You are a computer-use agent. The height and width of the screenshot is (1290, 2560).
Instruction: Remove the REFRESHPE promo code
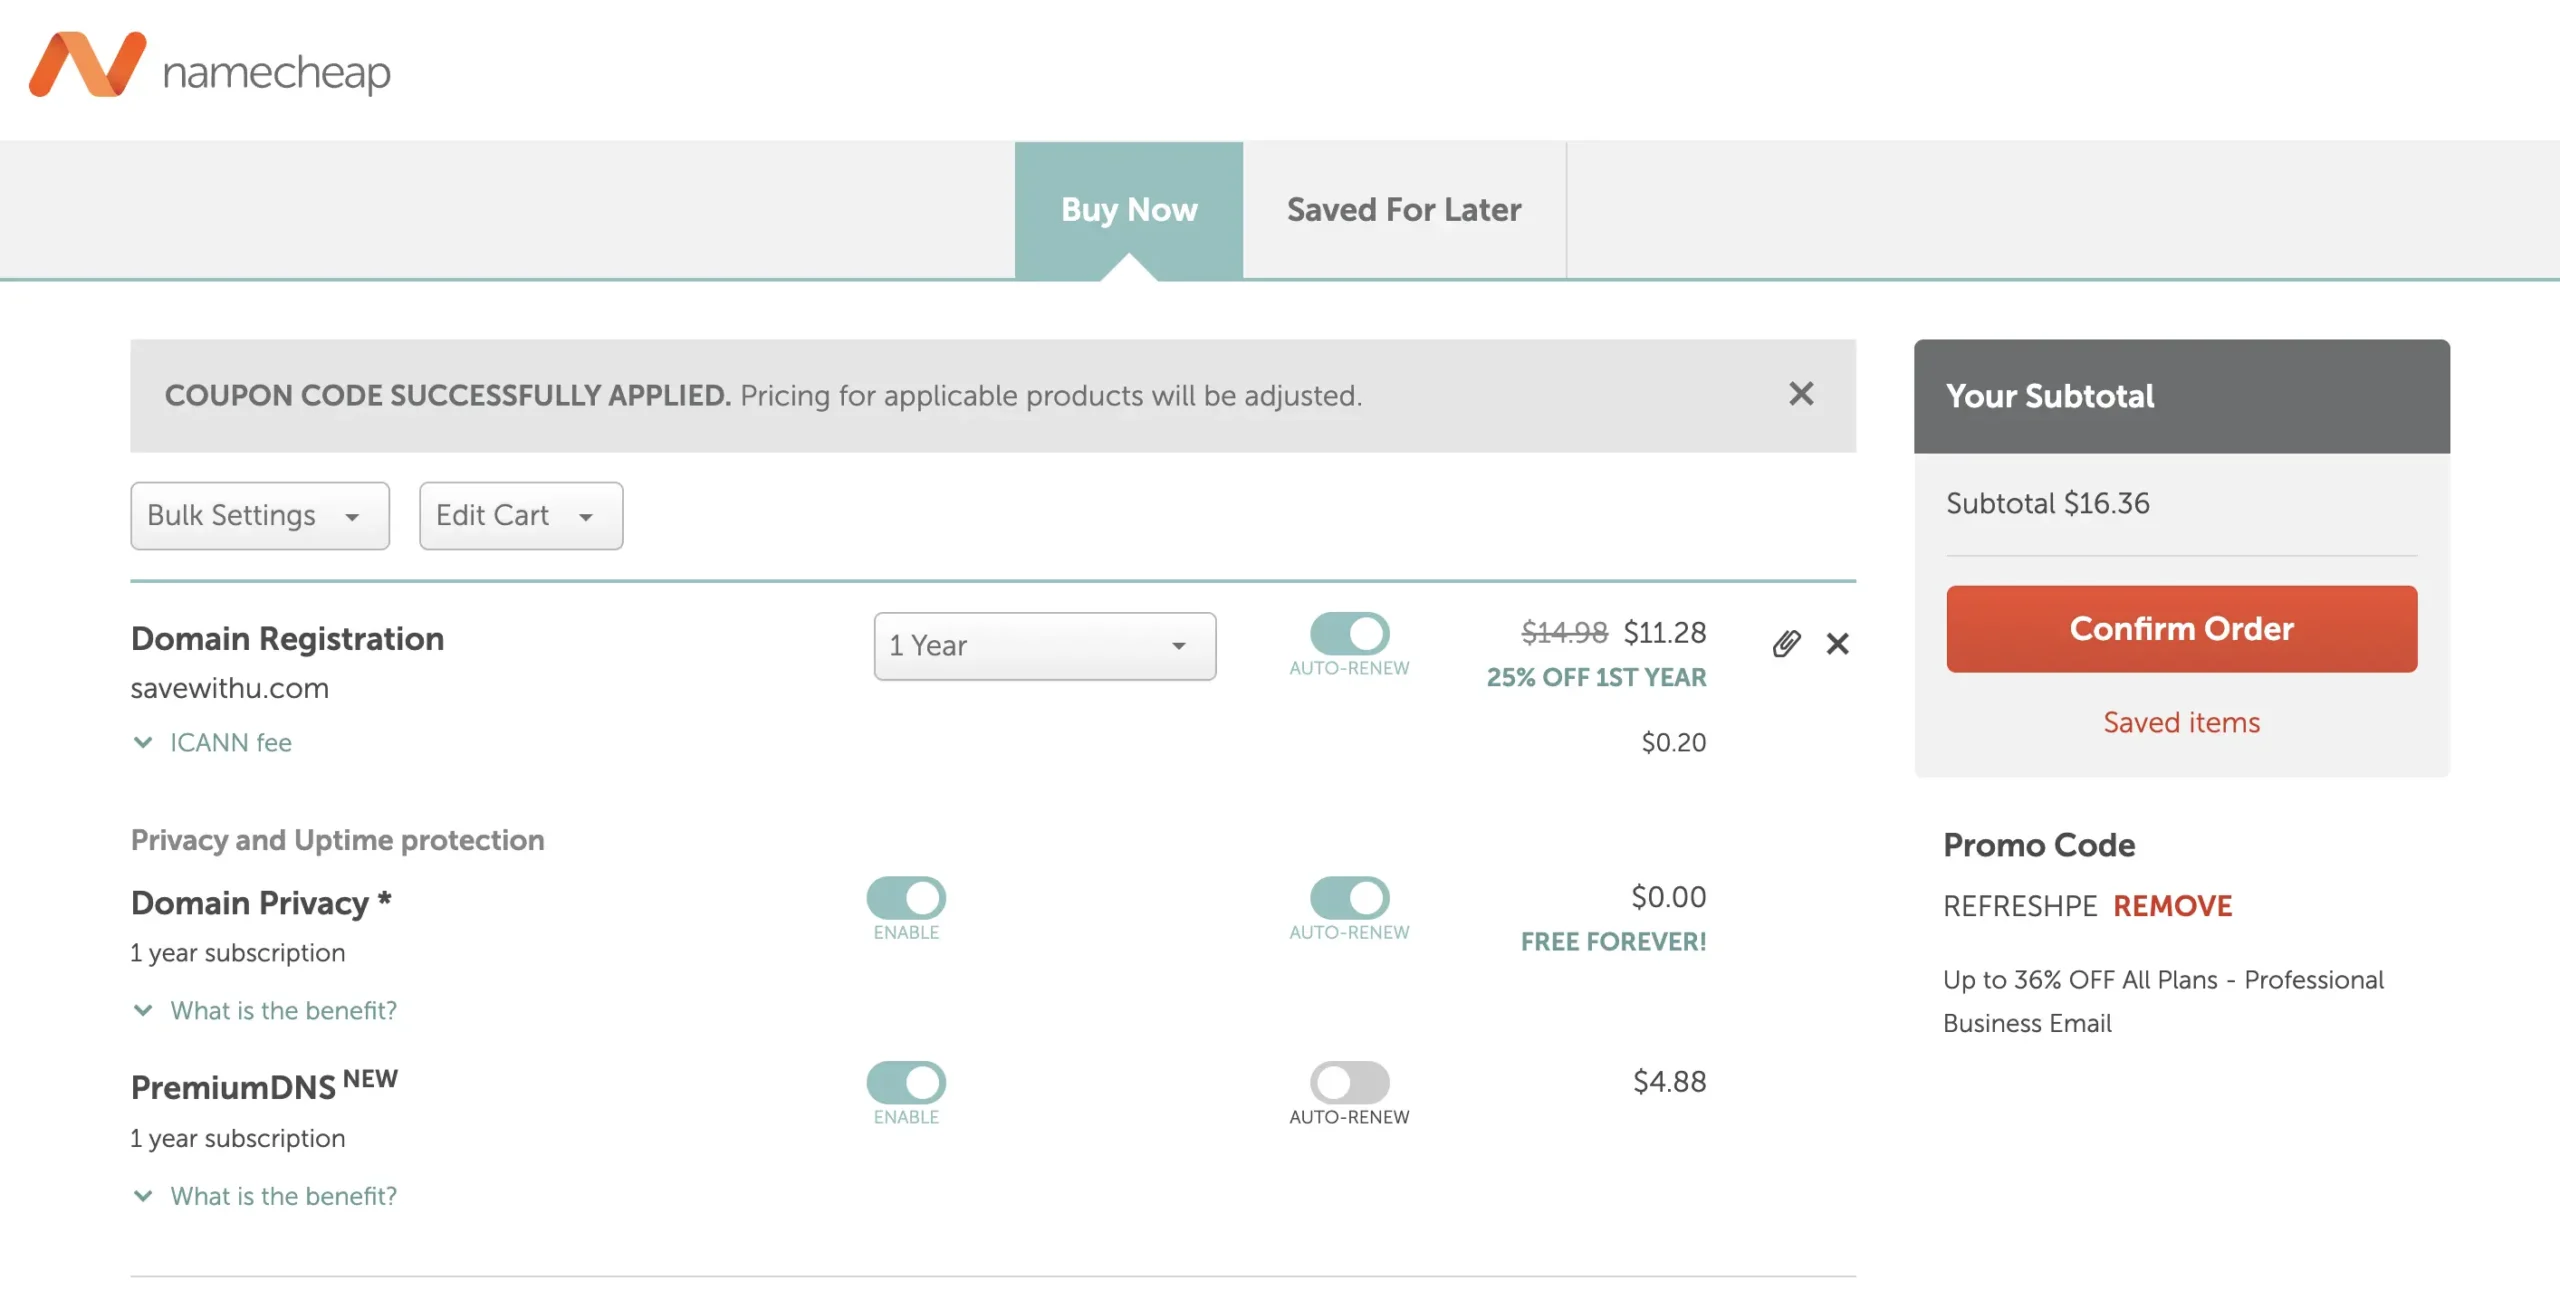tap(2173, 906)
